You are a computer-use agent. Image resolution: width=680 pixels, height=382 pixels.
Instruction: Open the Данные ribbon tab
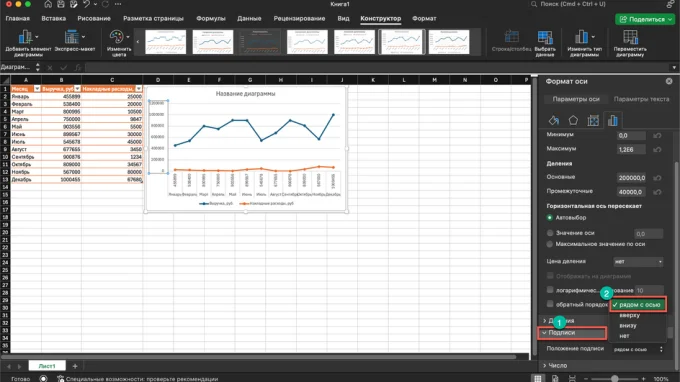249,19
